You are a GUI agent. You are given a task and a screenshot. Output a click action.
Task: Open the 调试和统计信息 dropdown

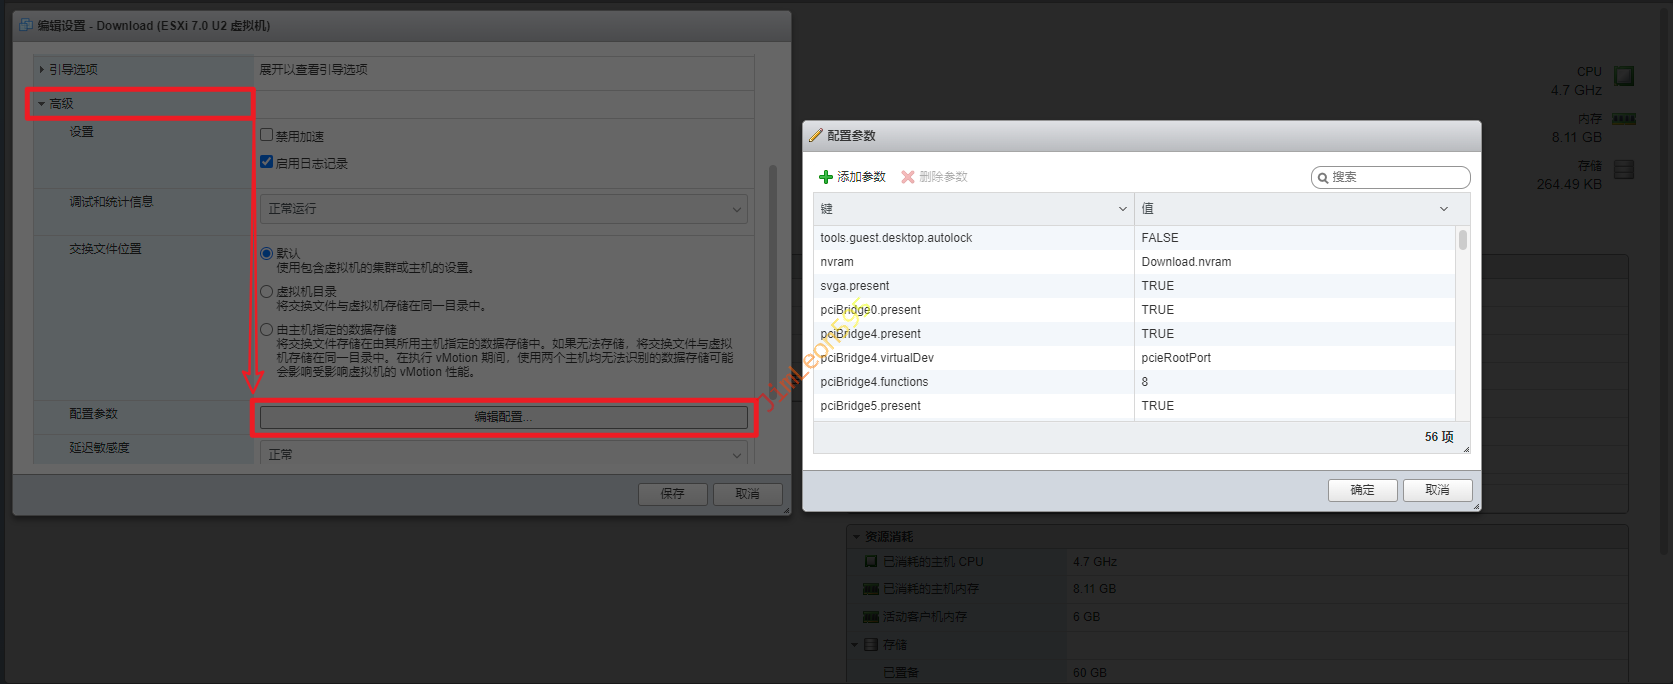pos(503,209)
